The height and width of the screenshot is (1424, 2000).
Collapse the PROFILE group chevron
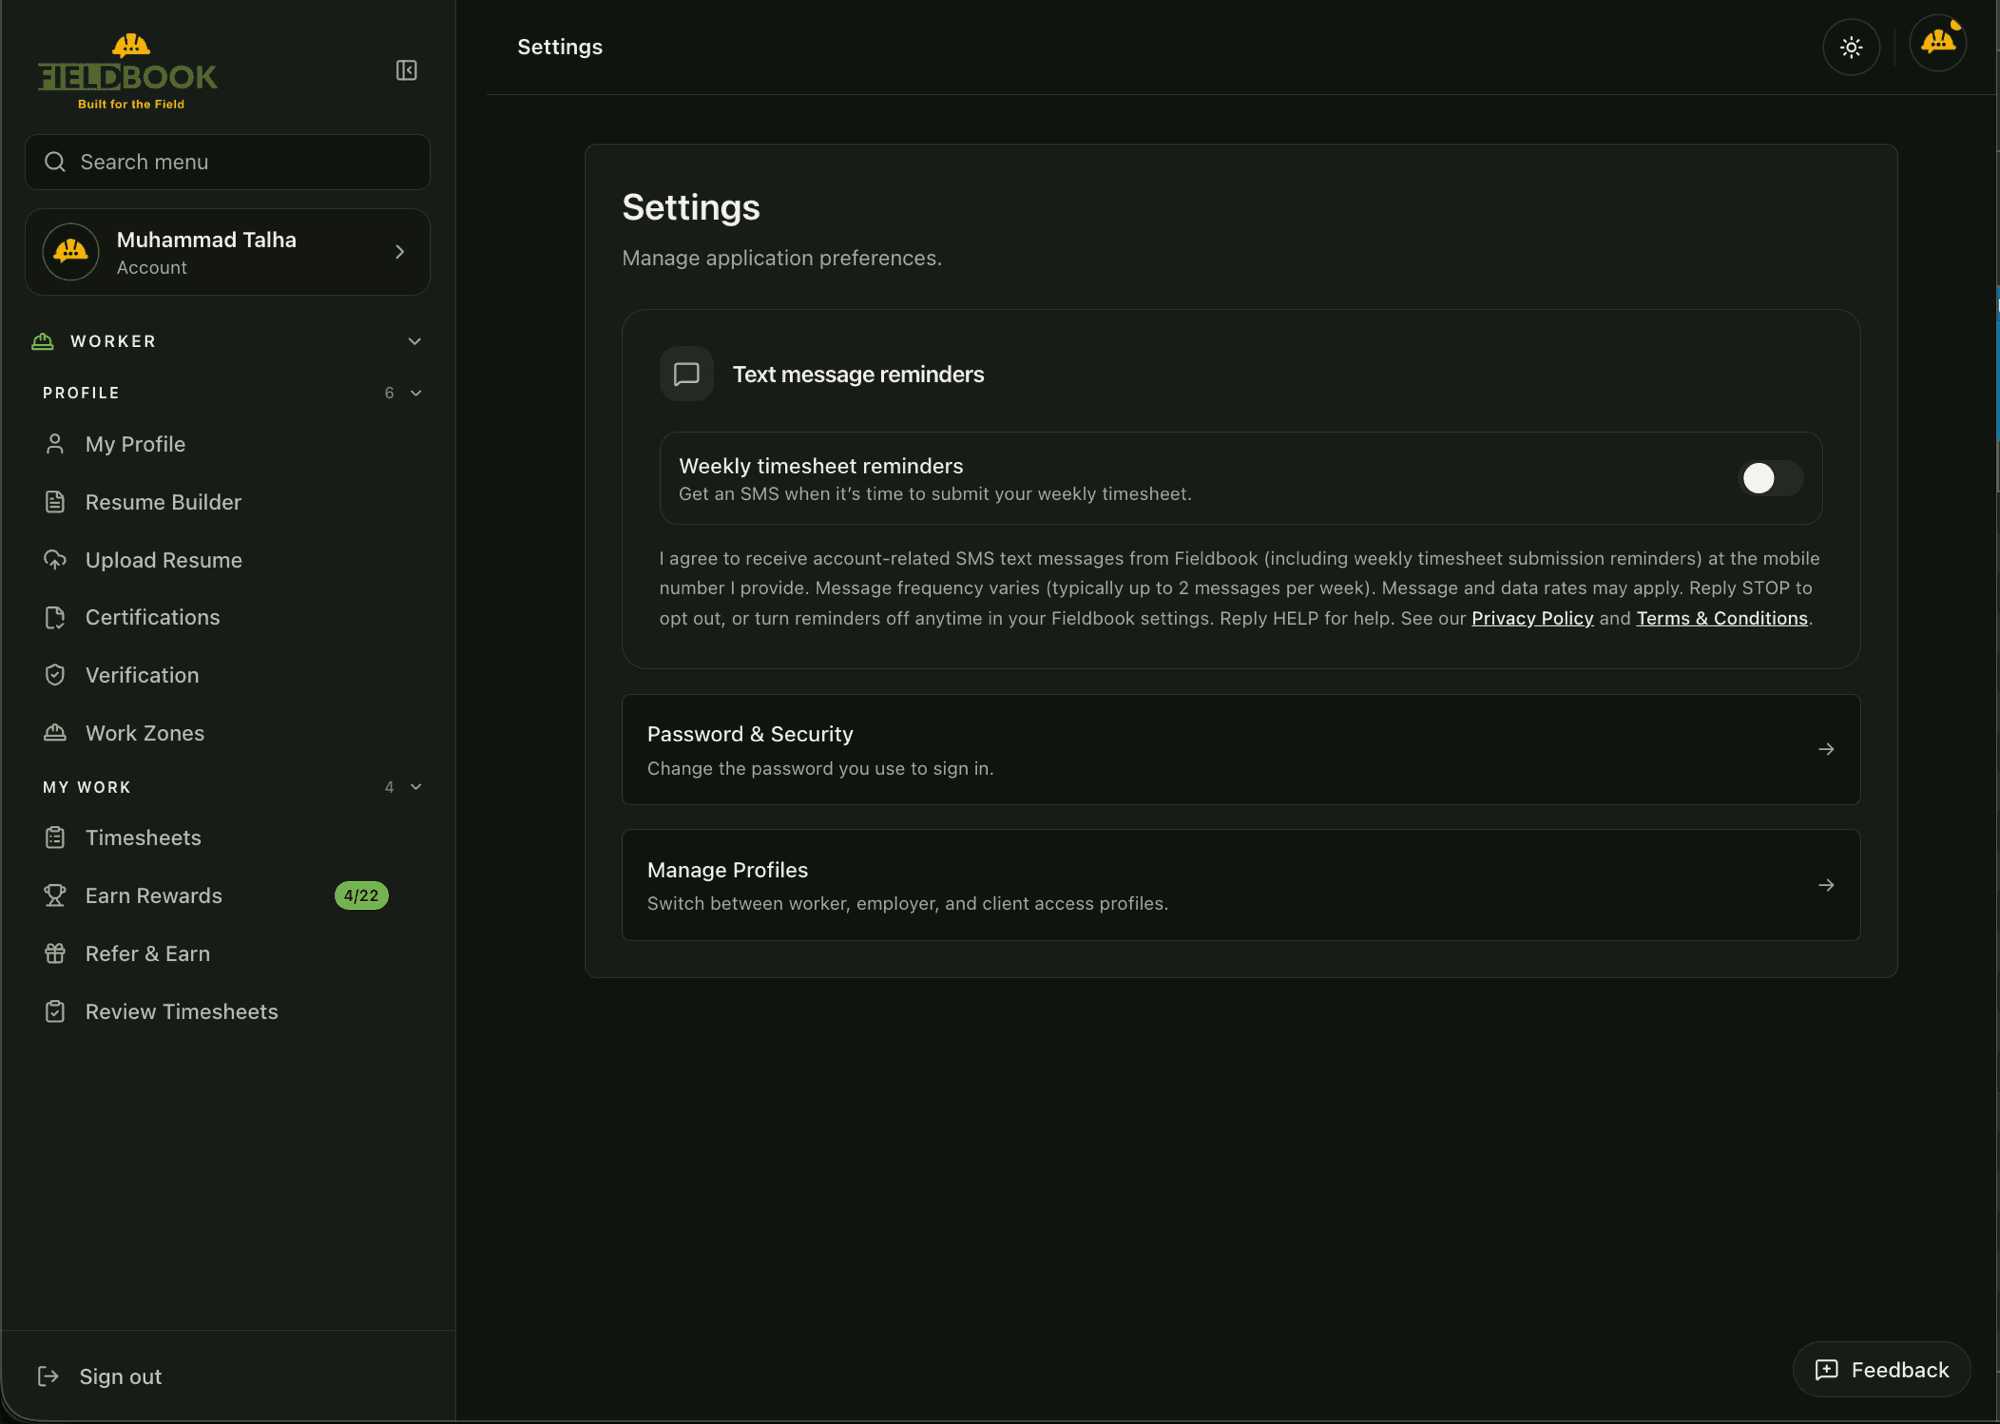416,393
